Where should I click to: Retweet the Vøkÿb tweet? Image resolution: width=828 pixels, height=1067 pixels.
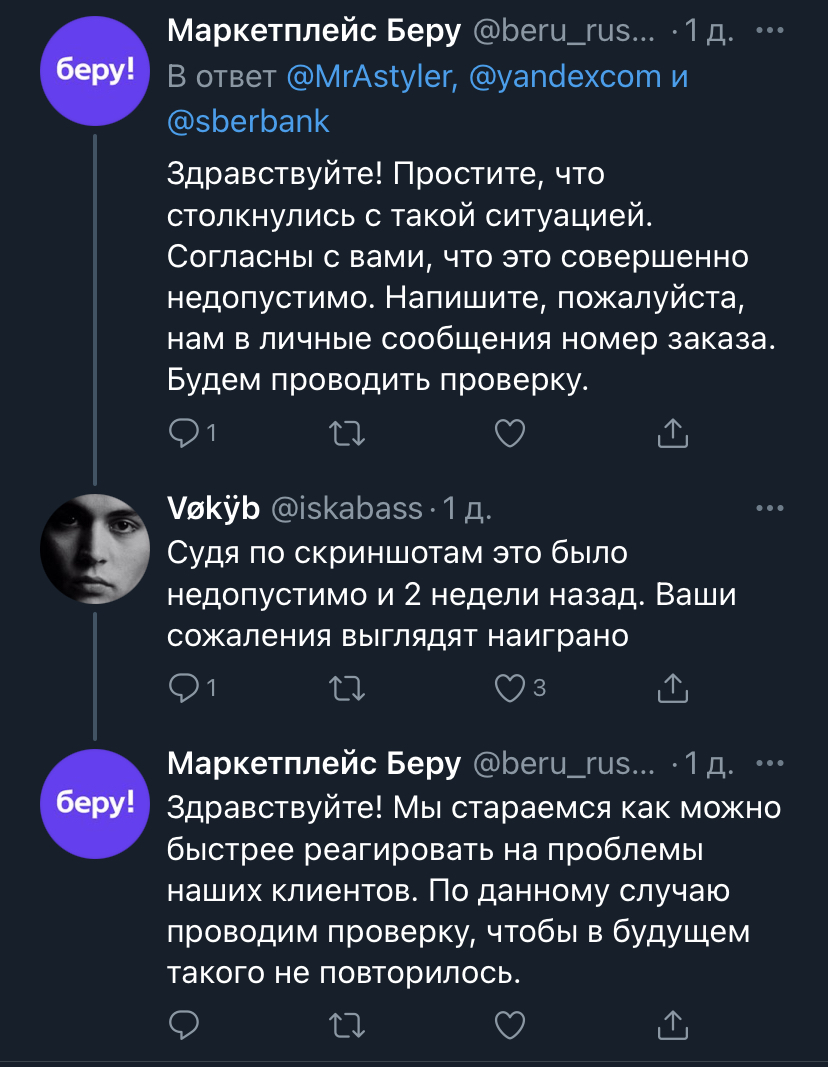click(x=346, y=687)
